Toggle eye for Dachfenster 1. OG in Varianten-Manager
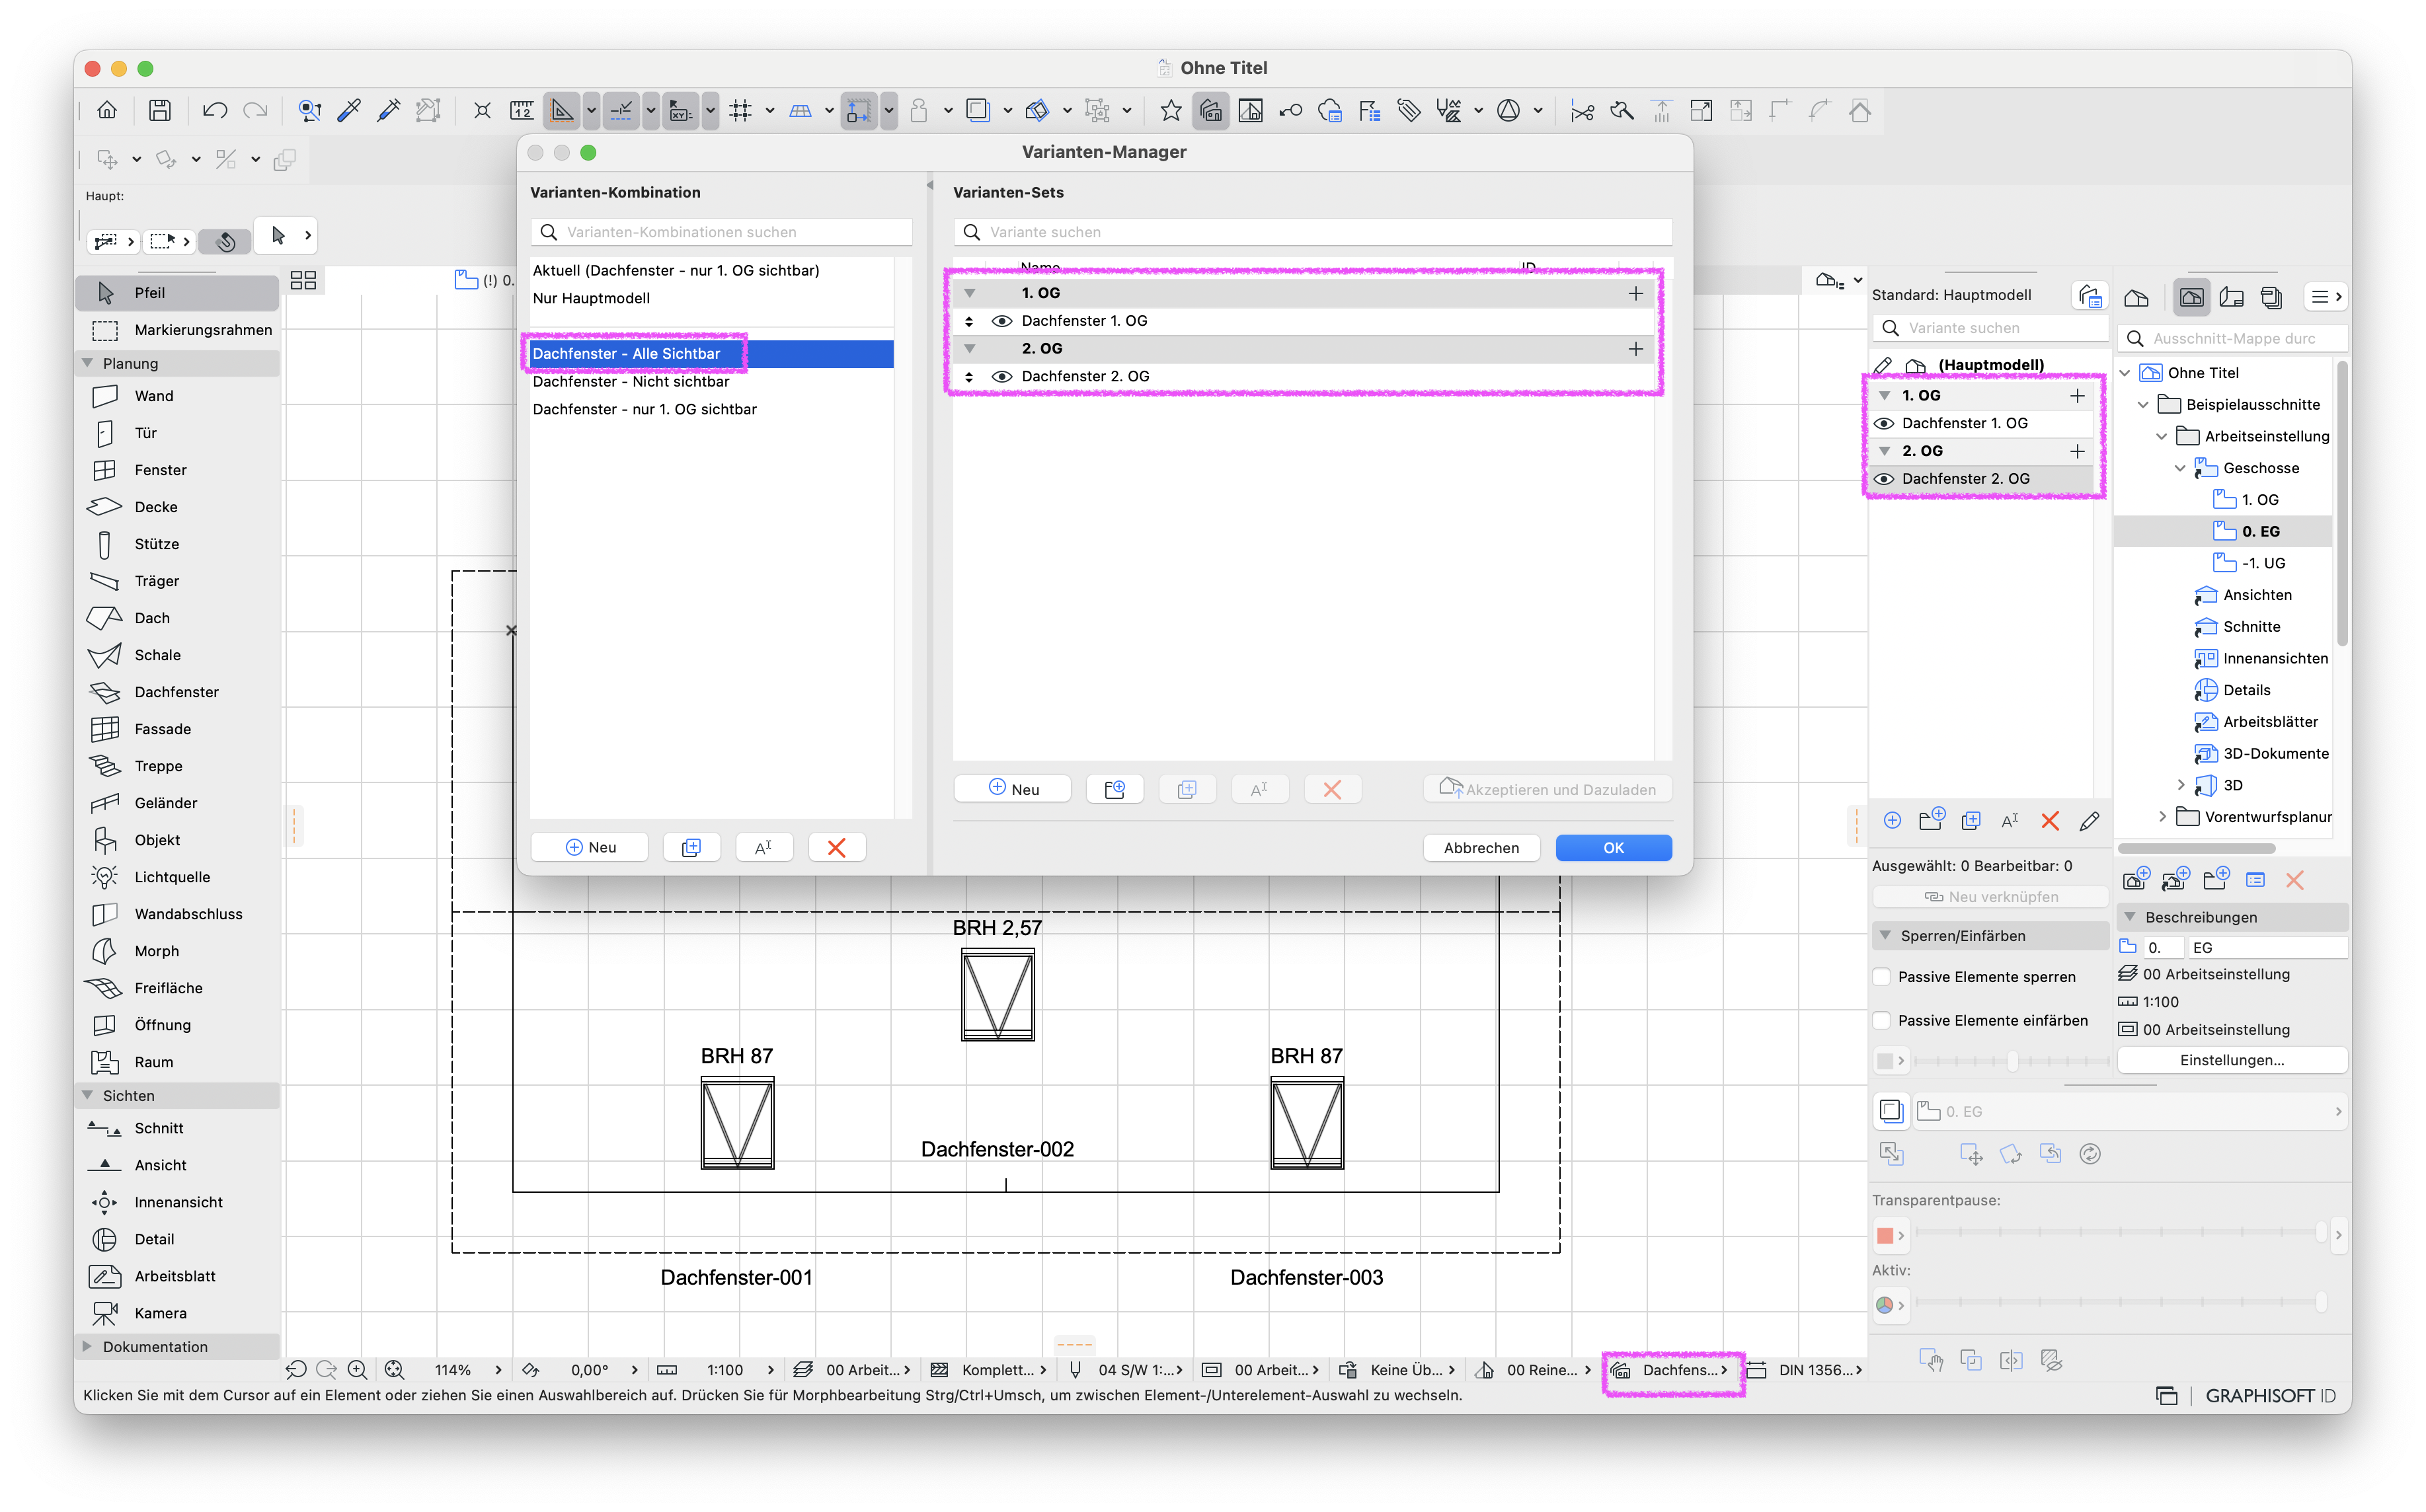 [1001, 321]
